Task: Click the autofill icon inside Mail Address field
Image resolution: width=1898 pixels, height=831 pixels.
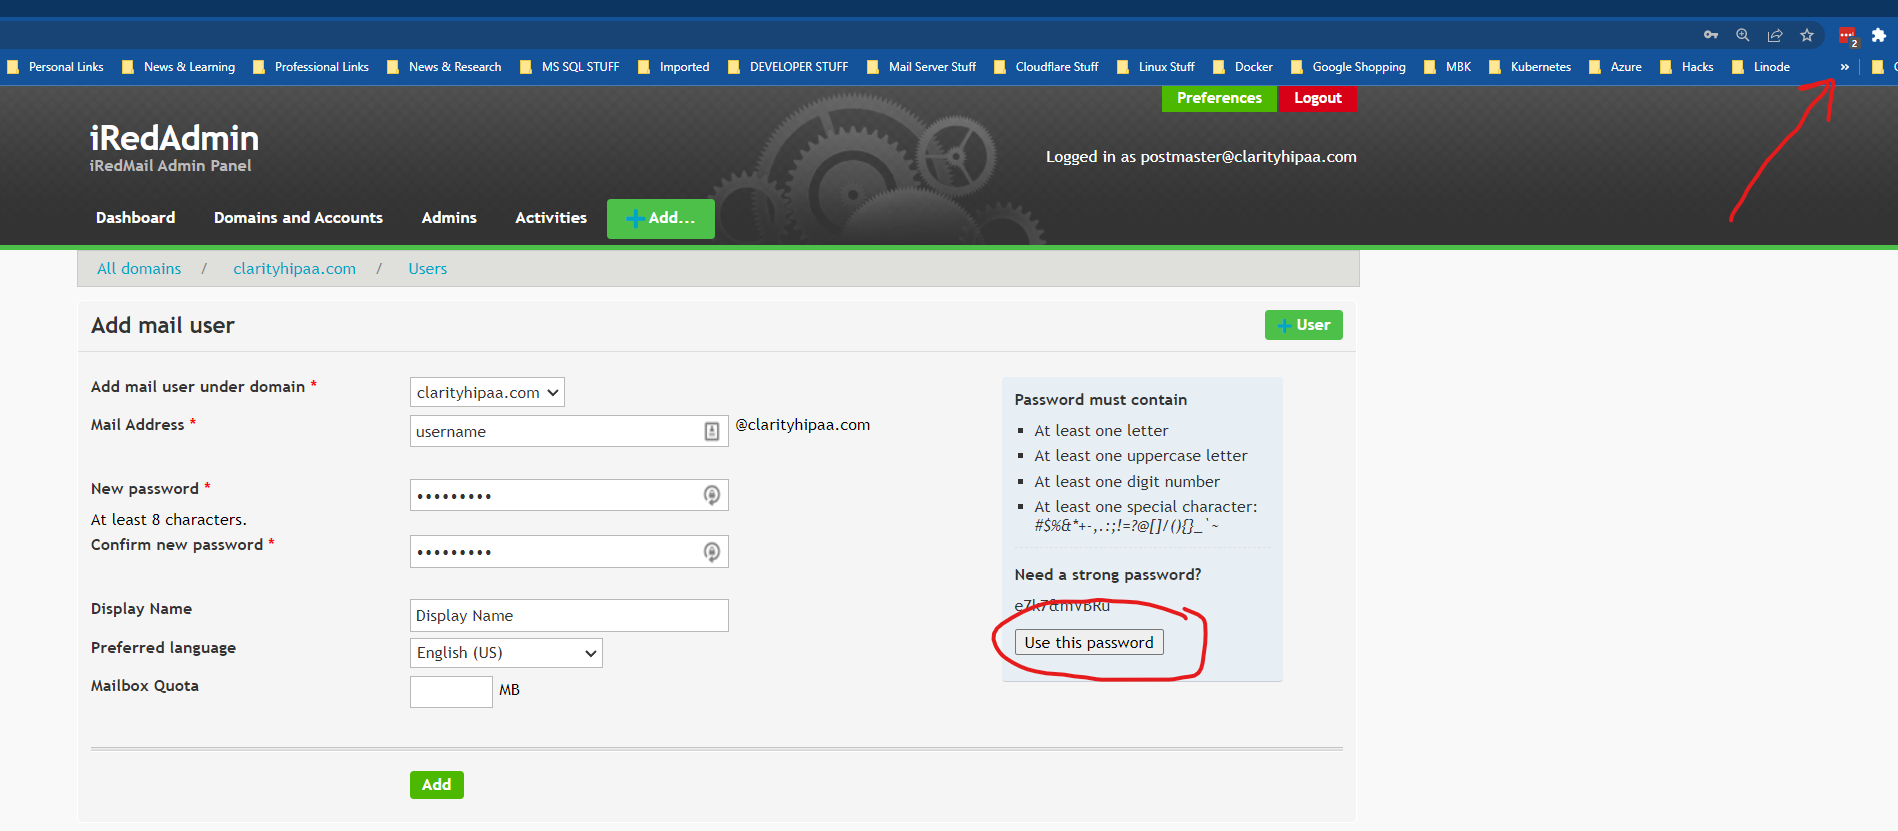Action: (x=712, y=431)
